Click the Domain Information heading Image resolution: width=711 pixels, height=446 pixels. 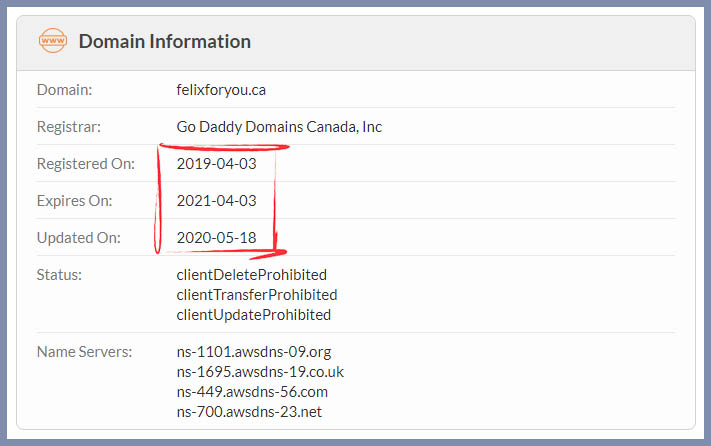(164, 42)
